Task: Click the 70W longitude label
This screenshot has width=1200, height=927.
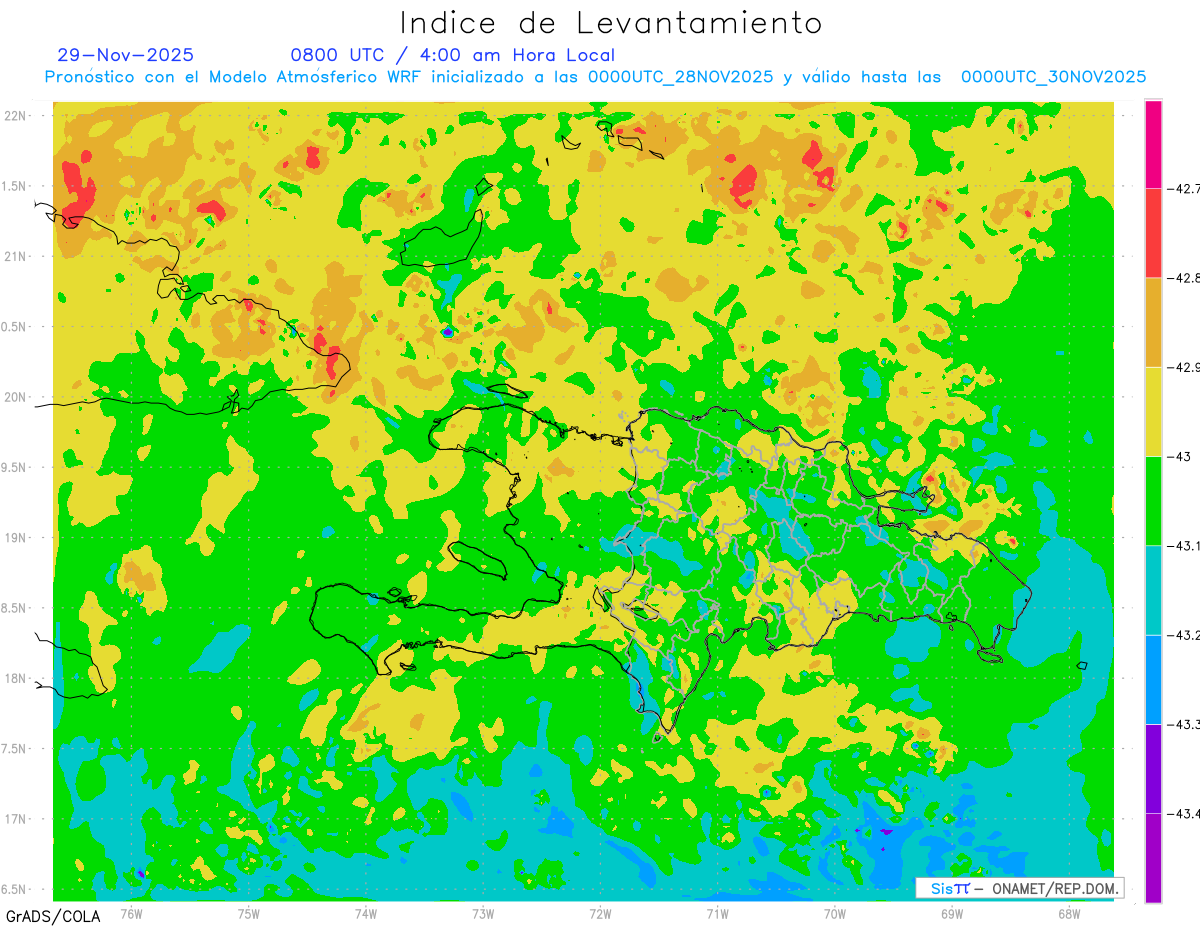Action: pos(834,913)
